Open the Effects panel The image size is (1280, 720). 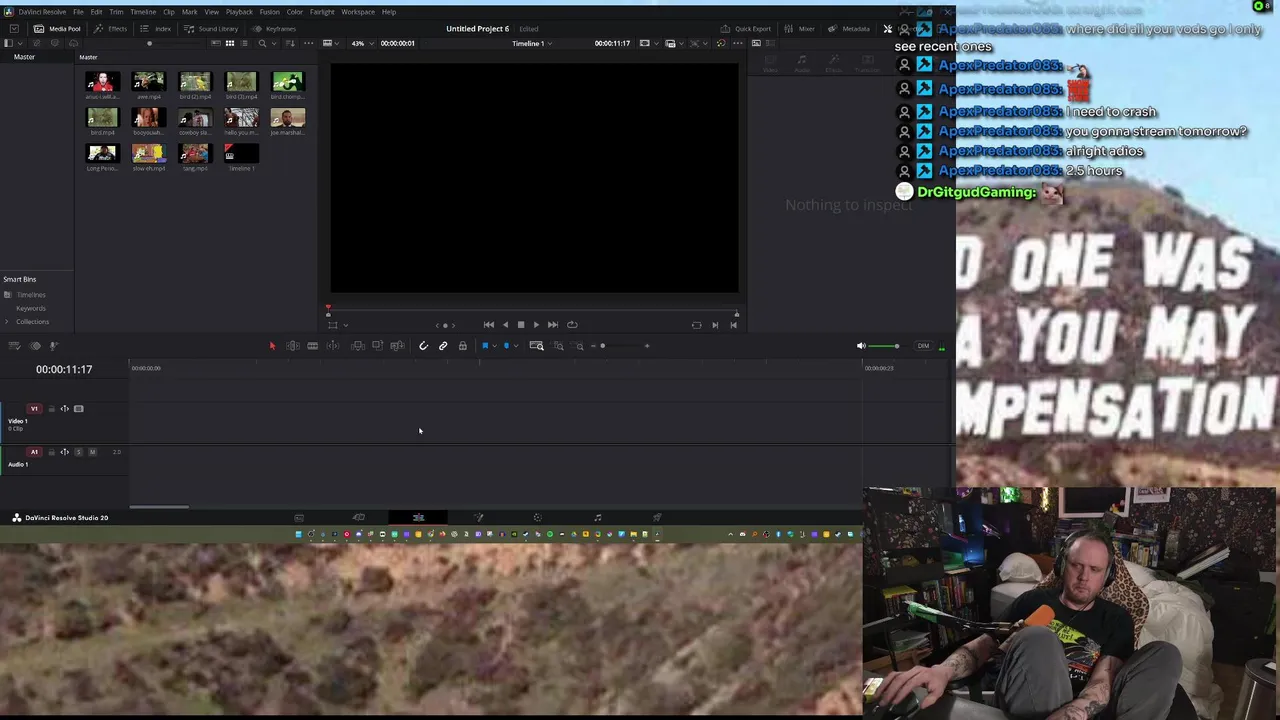click(111, 29)
